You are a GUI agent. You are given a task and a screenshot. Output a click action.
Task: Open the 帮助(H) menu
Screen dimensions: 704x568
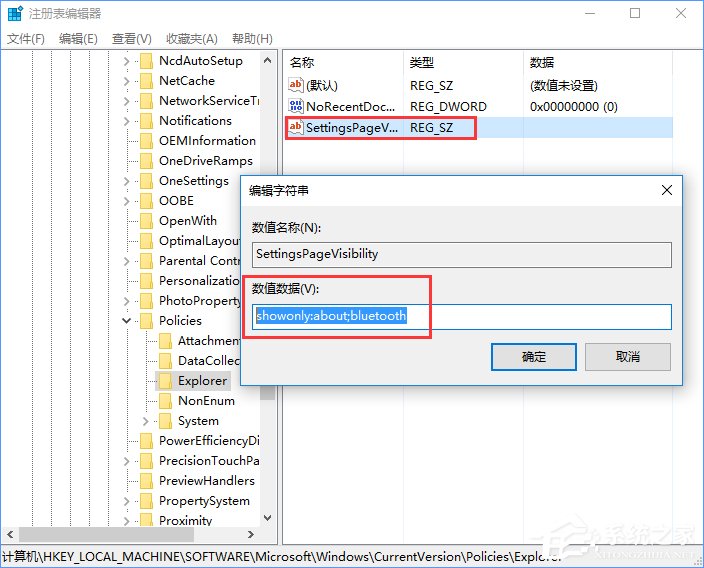click(252, 39)
